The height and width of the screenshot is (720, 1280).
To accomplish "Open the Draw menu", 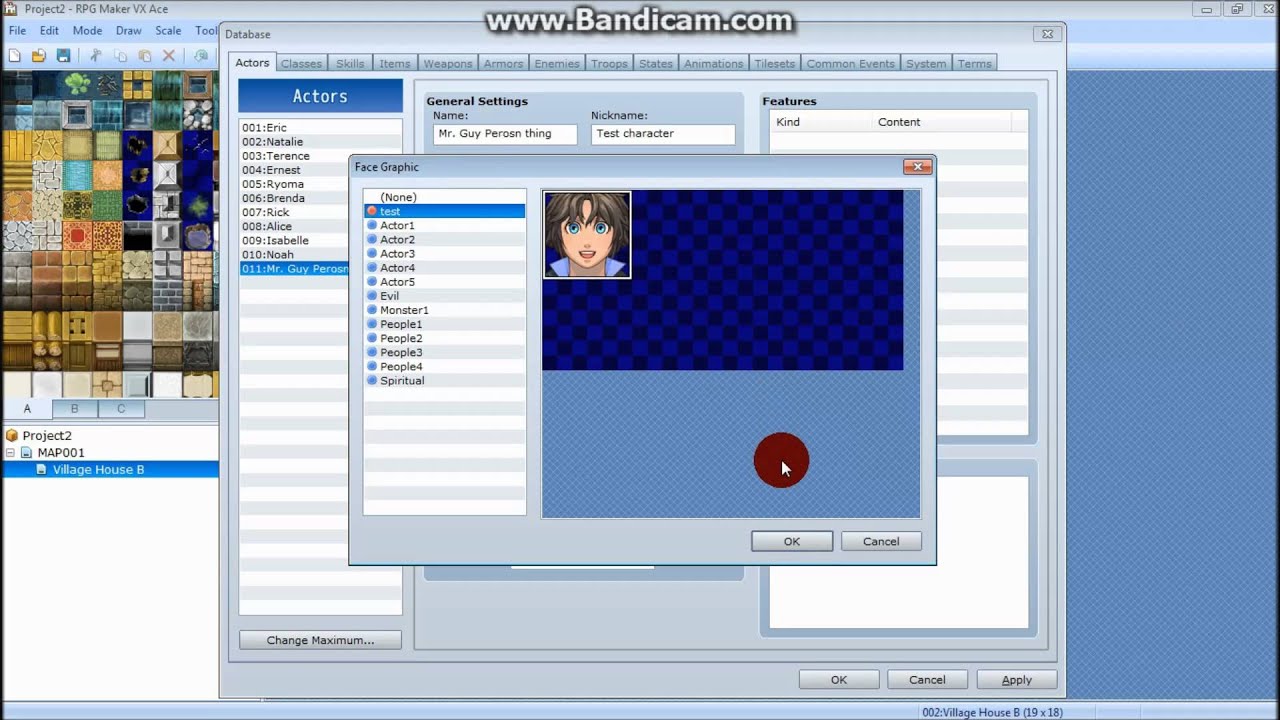I will pyautogui.click(x=128, y=31).
